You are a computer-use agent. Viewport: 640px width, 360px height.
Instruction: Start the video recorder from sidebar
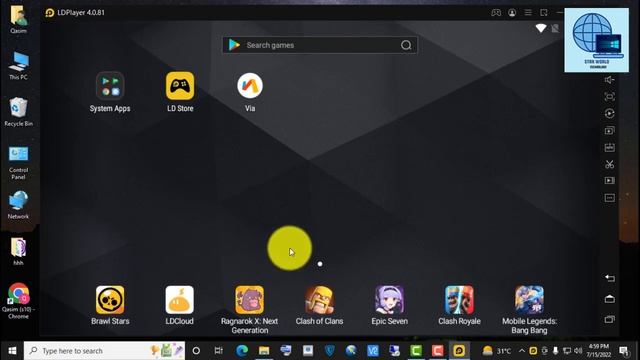coord(609,180)
